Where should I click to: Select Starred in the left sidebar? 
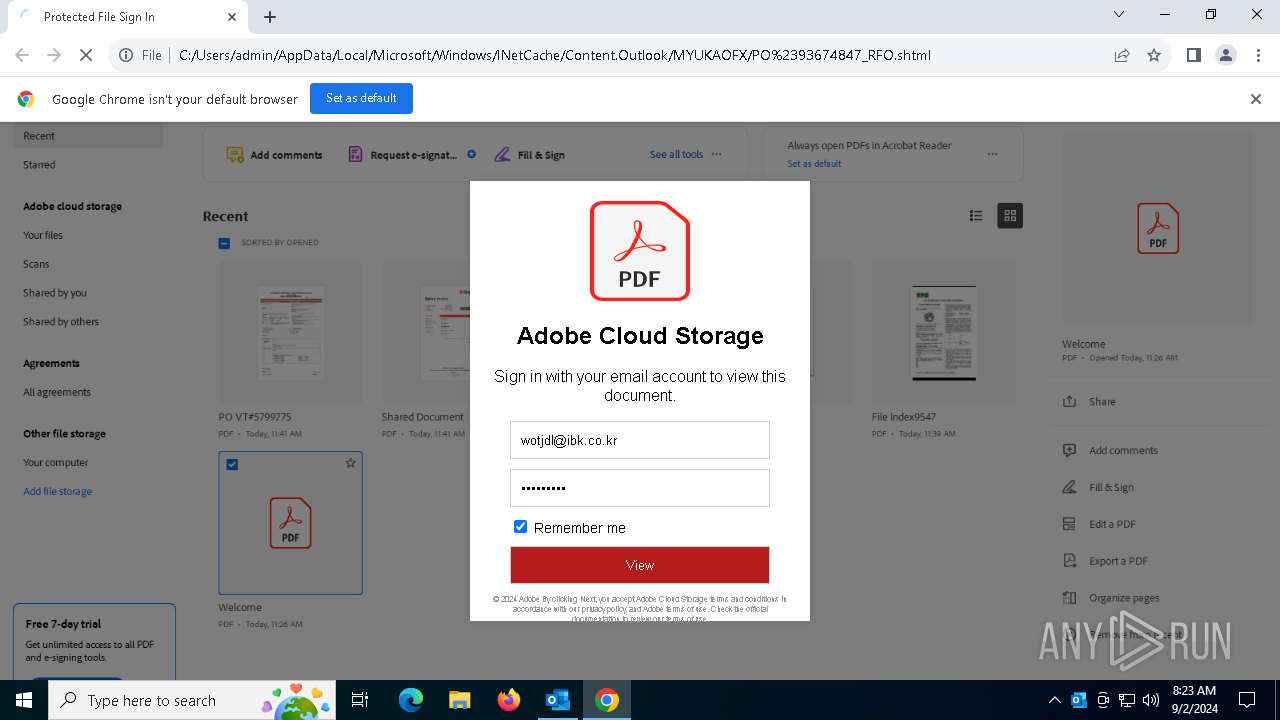pos(39,165)
